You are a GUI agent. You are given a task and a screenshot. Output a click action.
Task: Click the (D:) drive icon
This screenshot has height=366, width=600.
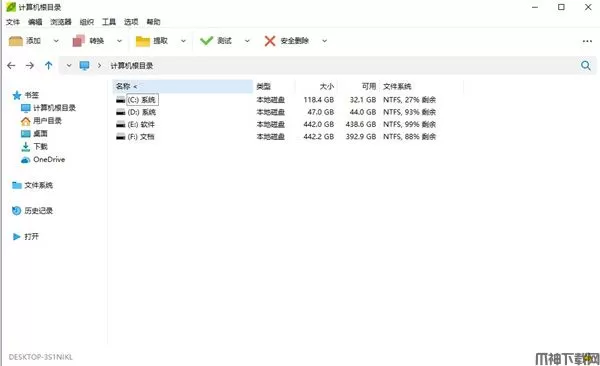click(x=121, y=112)
